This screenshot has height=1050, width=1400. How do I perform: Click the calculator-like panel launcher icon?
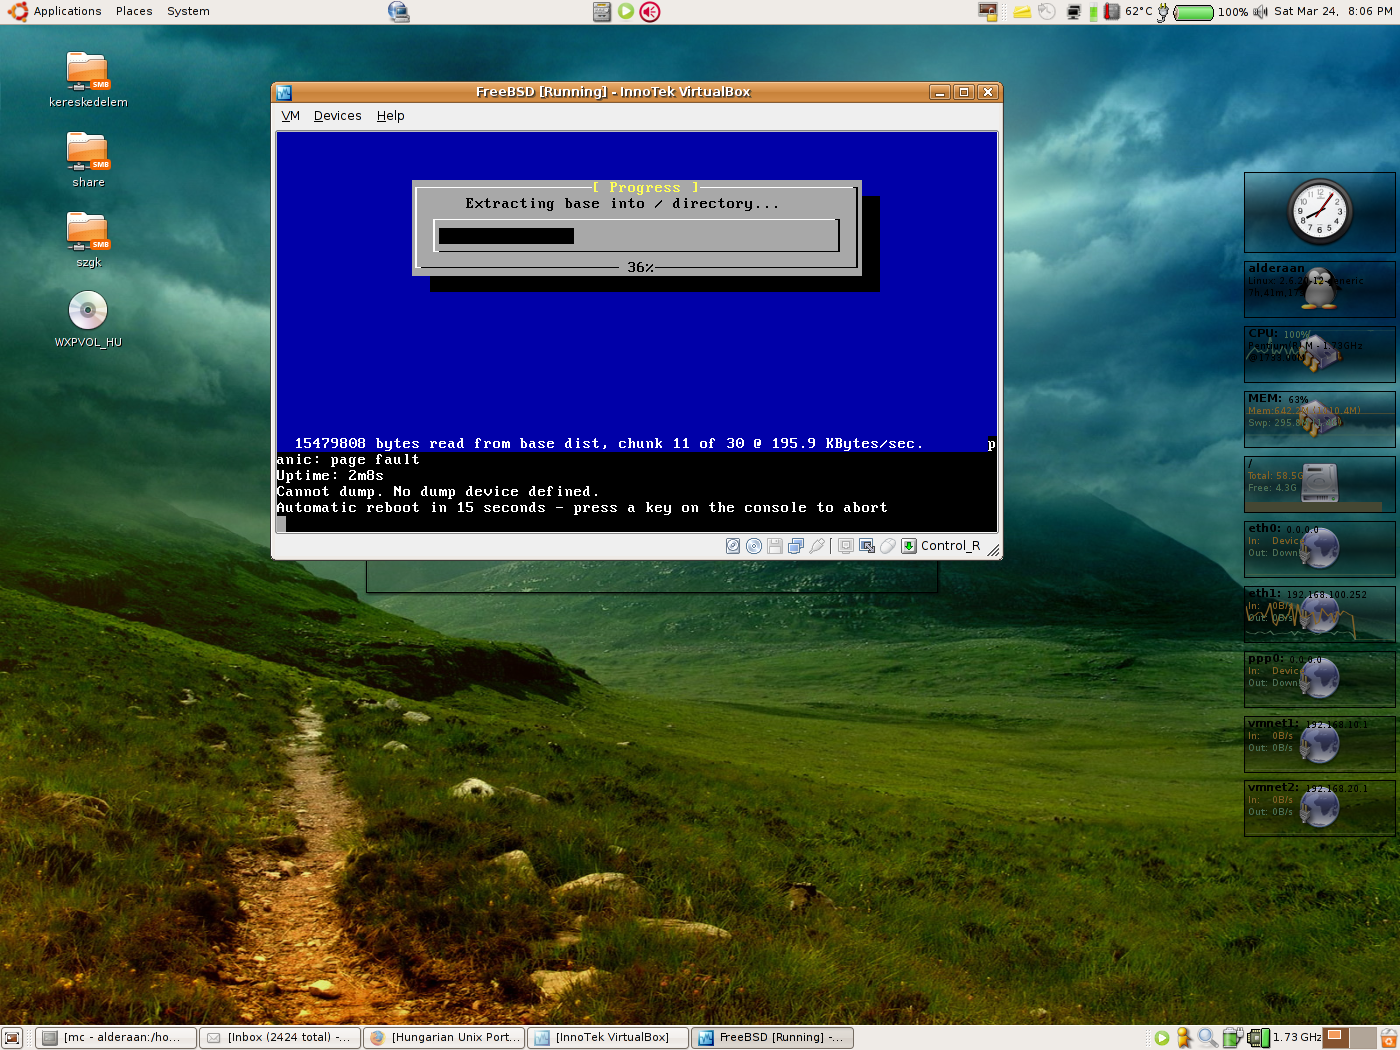tap(602, 11)
